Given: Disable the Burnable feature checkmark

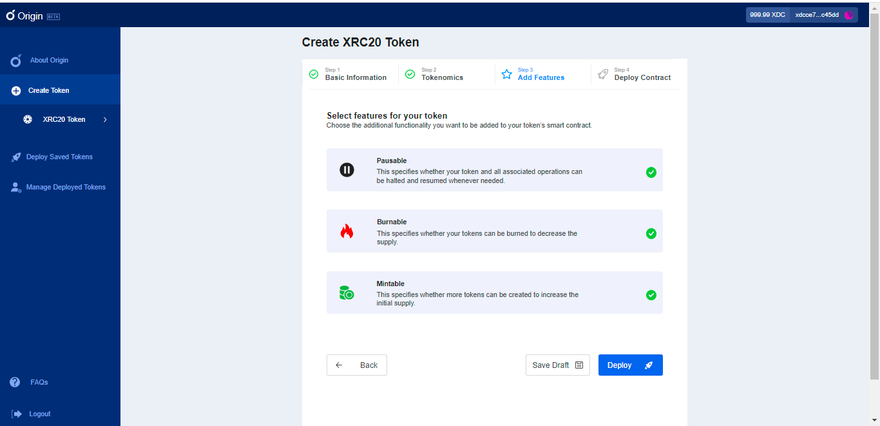Looking at the screenshot, I should tap(651, 233).
